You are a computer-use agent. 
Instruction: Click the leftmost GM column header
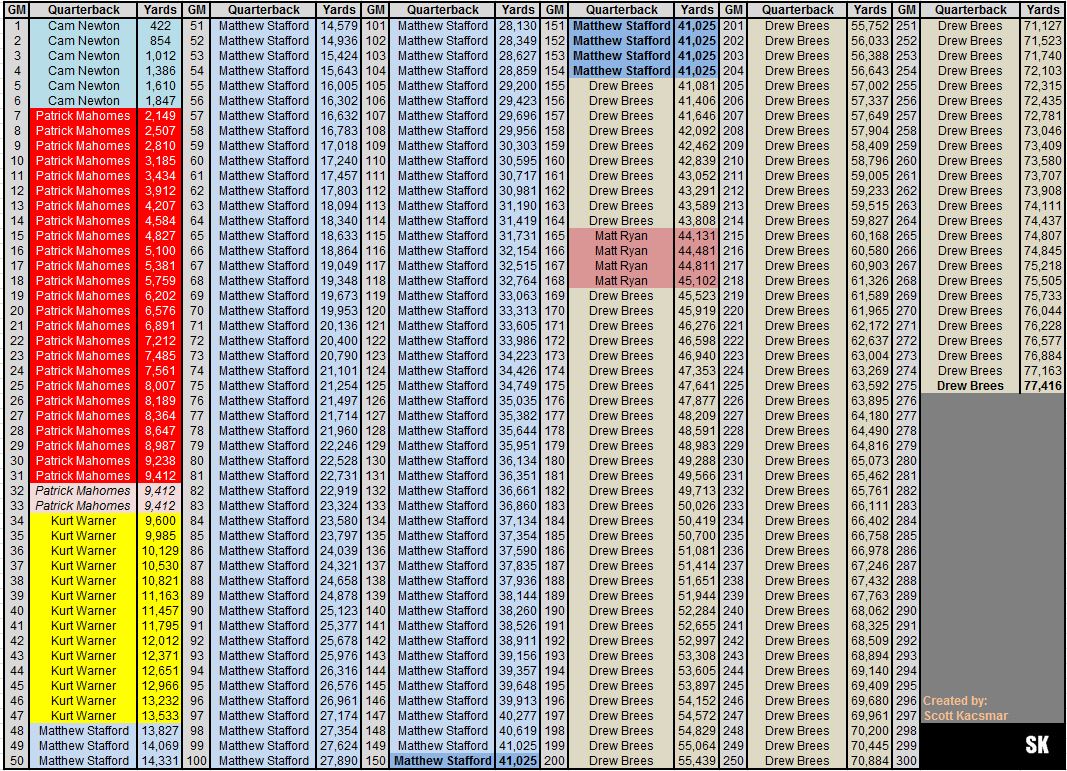click(x=16, y=10)
